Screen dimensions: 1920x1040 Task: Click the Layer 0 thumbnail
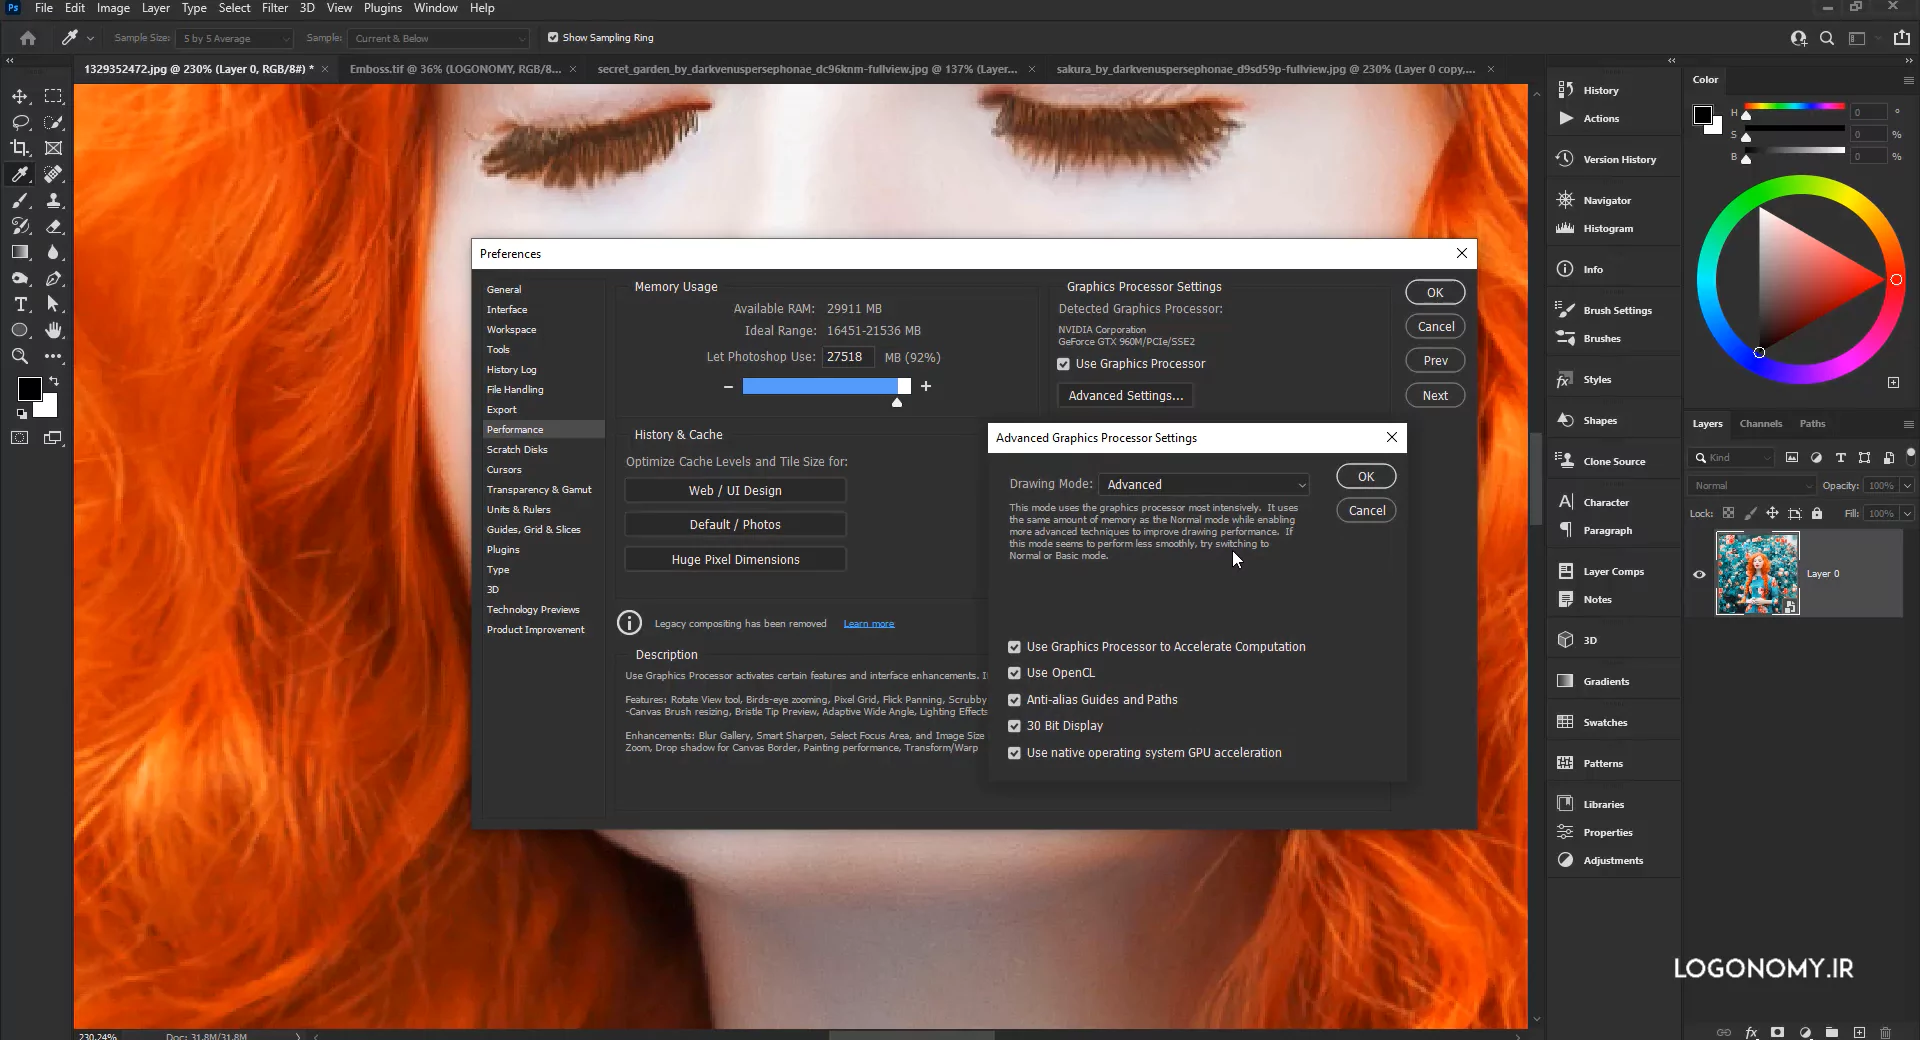pyautogui.click(x=1757, y=573)
